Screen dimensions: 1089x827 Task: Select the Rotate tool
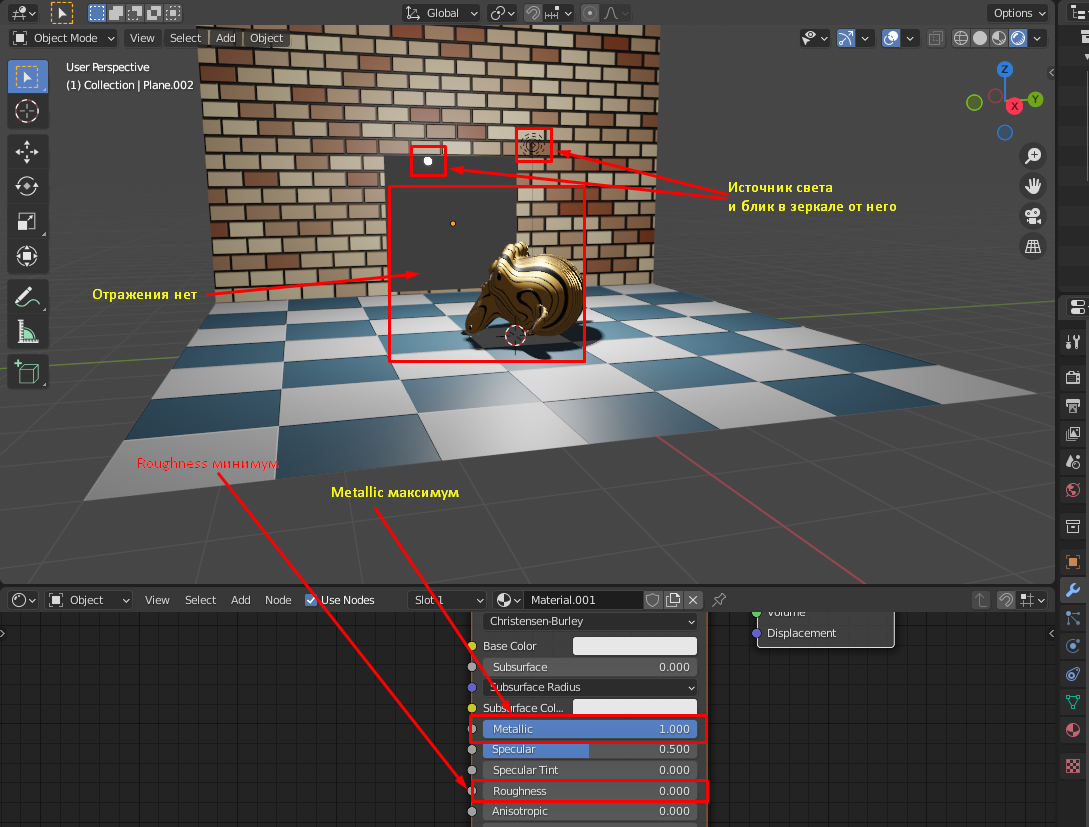(x=27, y=186)
